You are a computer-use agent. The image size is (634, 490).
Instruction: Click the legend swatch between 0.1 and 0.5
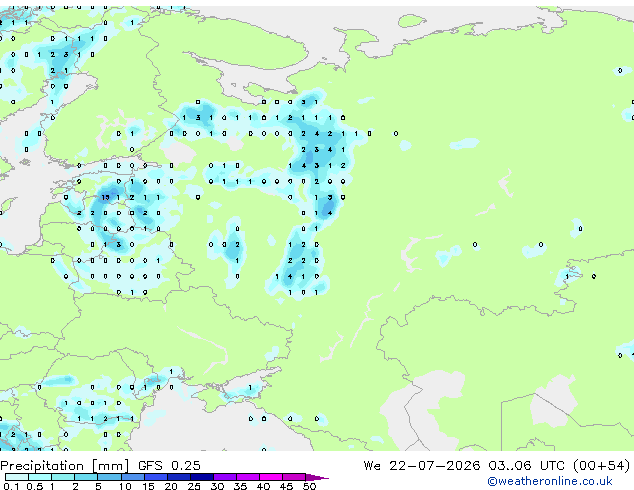(17, 477)
